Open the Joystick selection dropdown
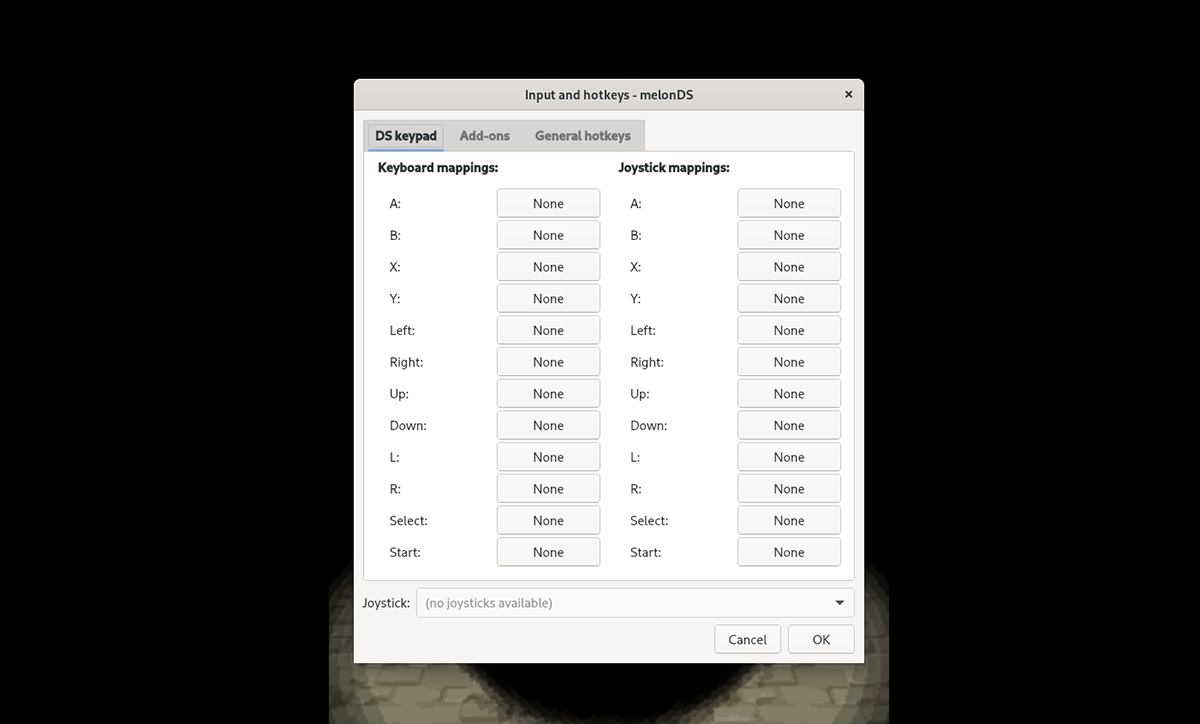This screenshot has width=1200, height=724. pos(635,603)
